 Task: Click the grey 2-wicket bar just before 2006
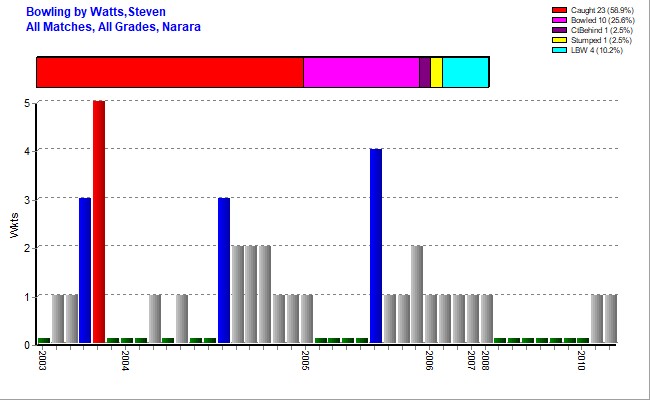click(417, 294)
